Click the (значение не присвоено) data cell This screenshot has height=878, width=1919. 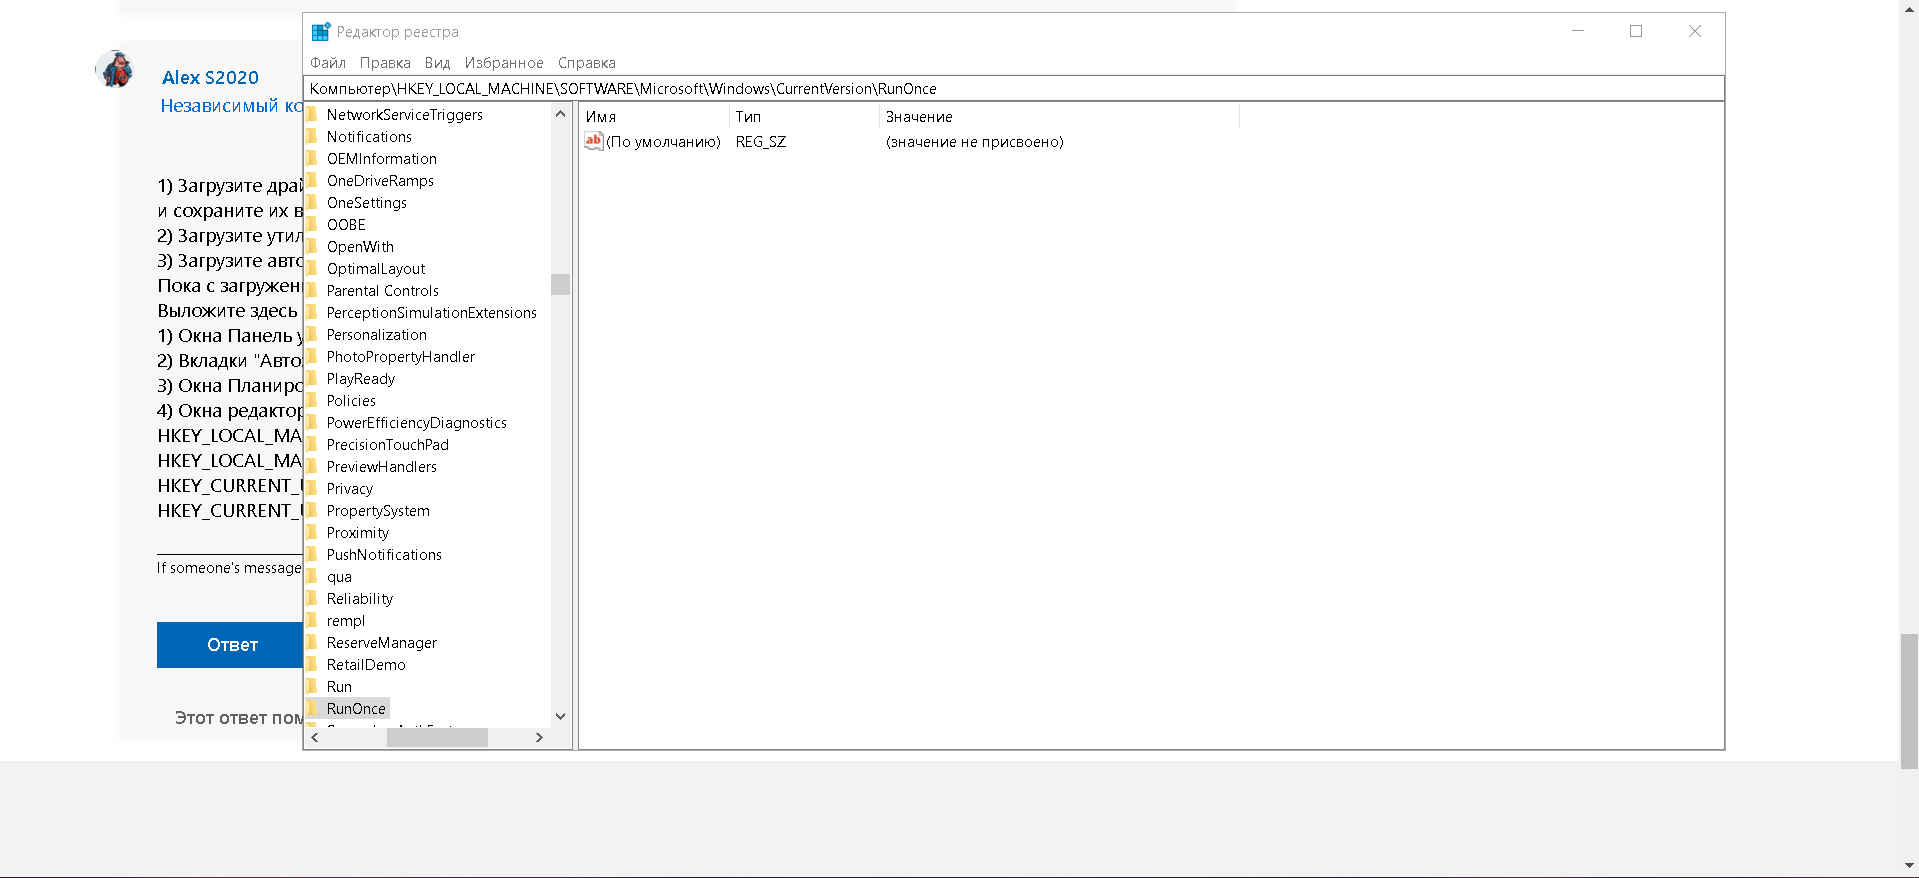click(x=975, y=142)
